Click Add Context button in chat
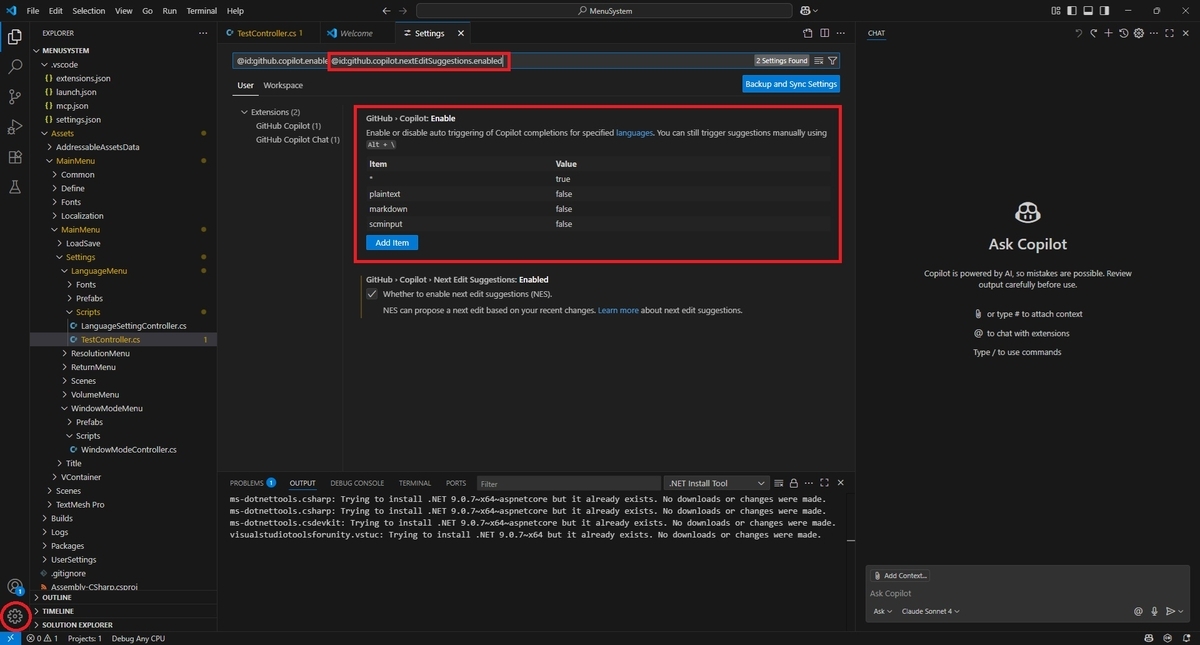Image resolution: width=1200 pixels, height=645 pixels. pos(900,575)
